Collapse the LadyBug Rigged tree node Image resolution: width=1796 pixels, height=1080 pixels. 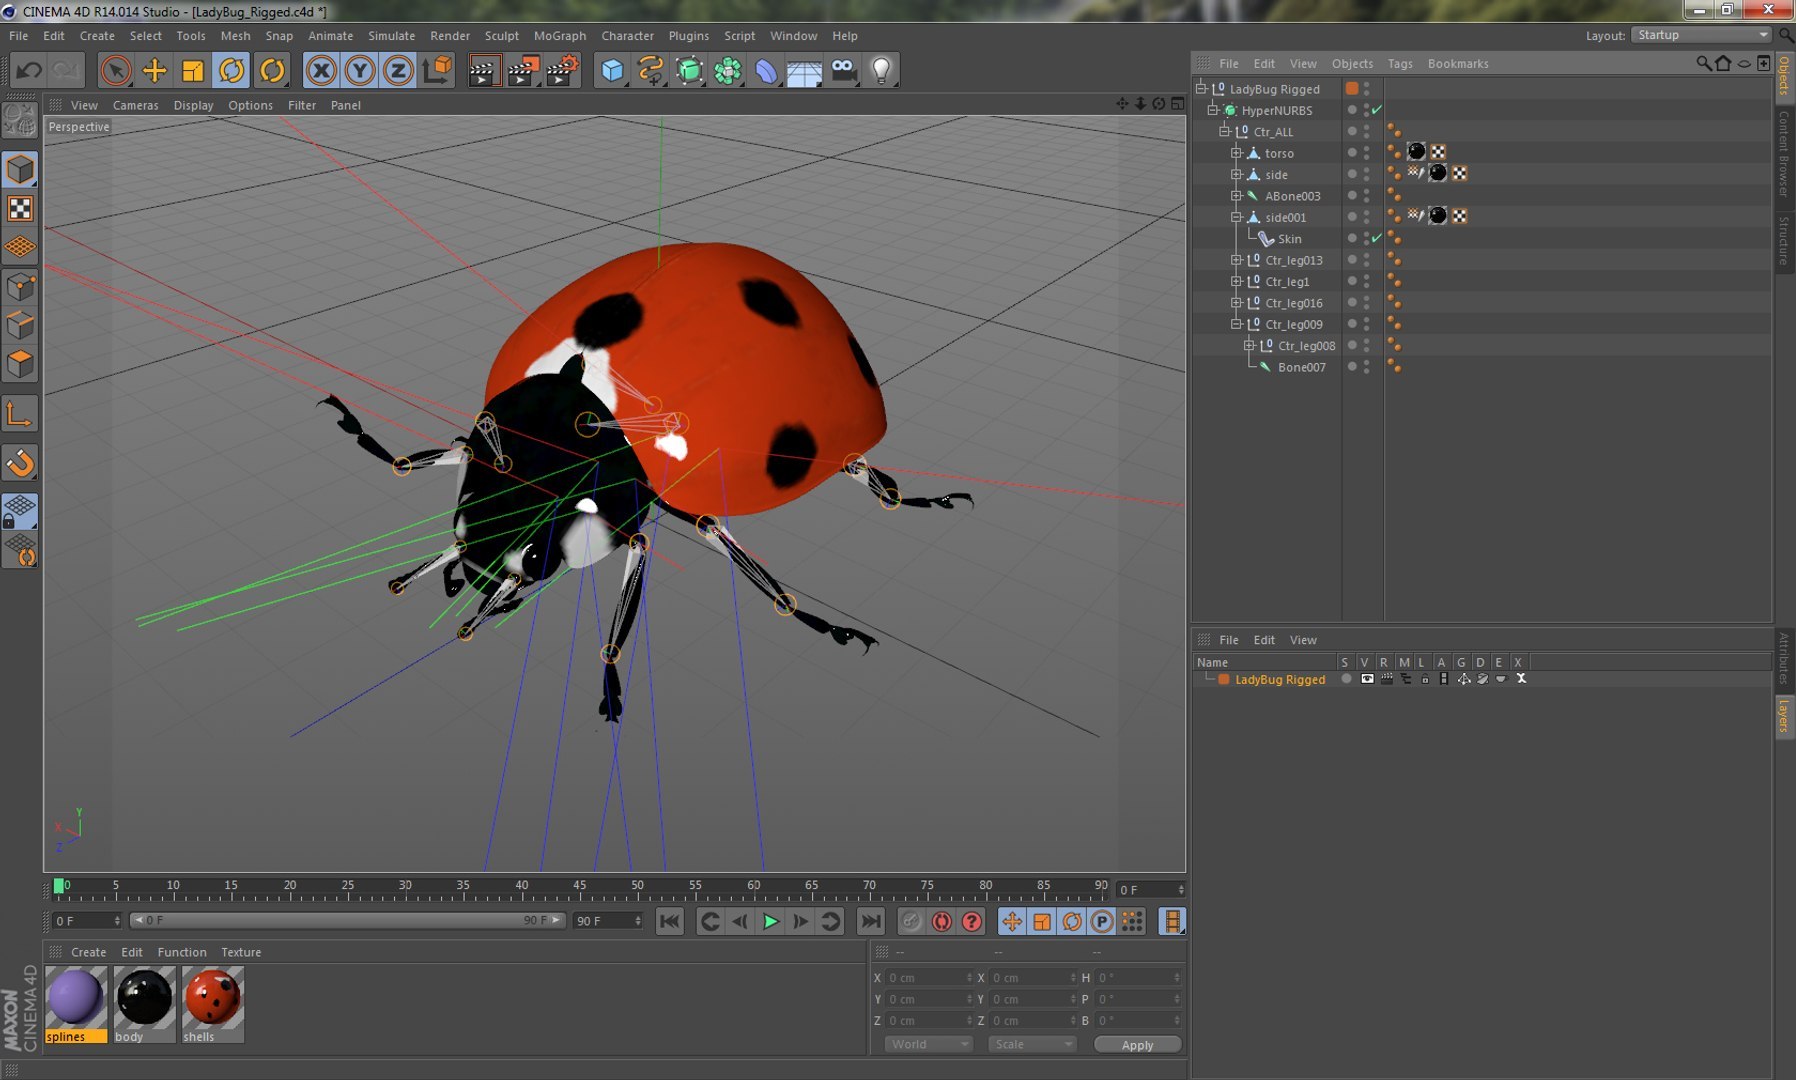point(1202,88)
